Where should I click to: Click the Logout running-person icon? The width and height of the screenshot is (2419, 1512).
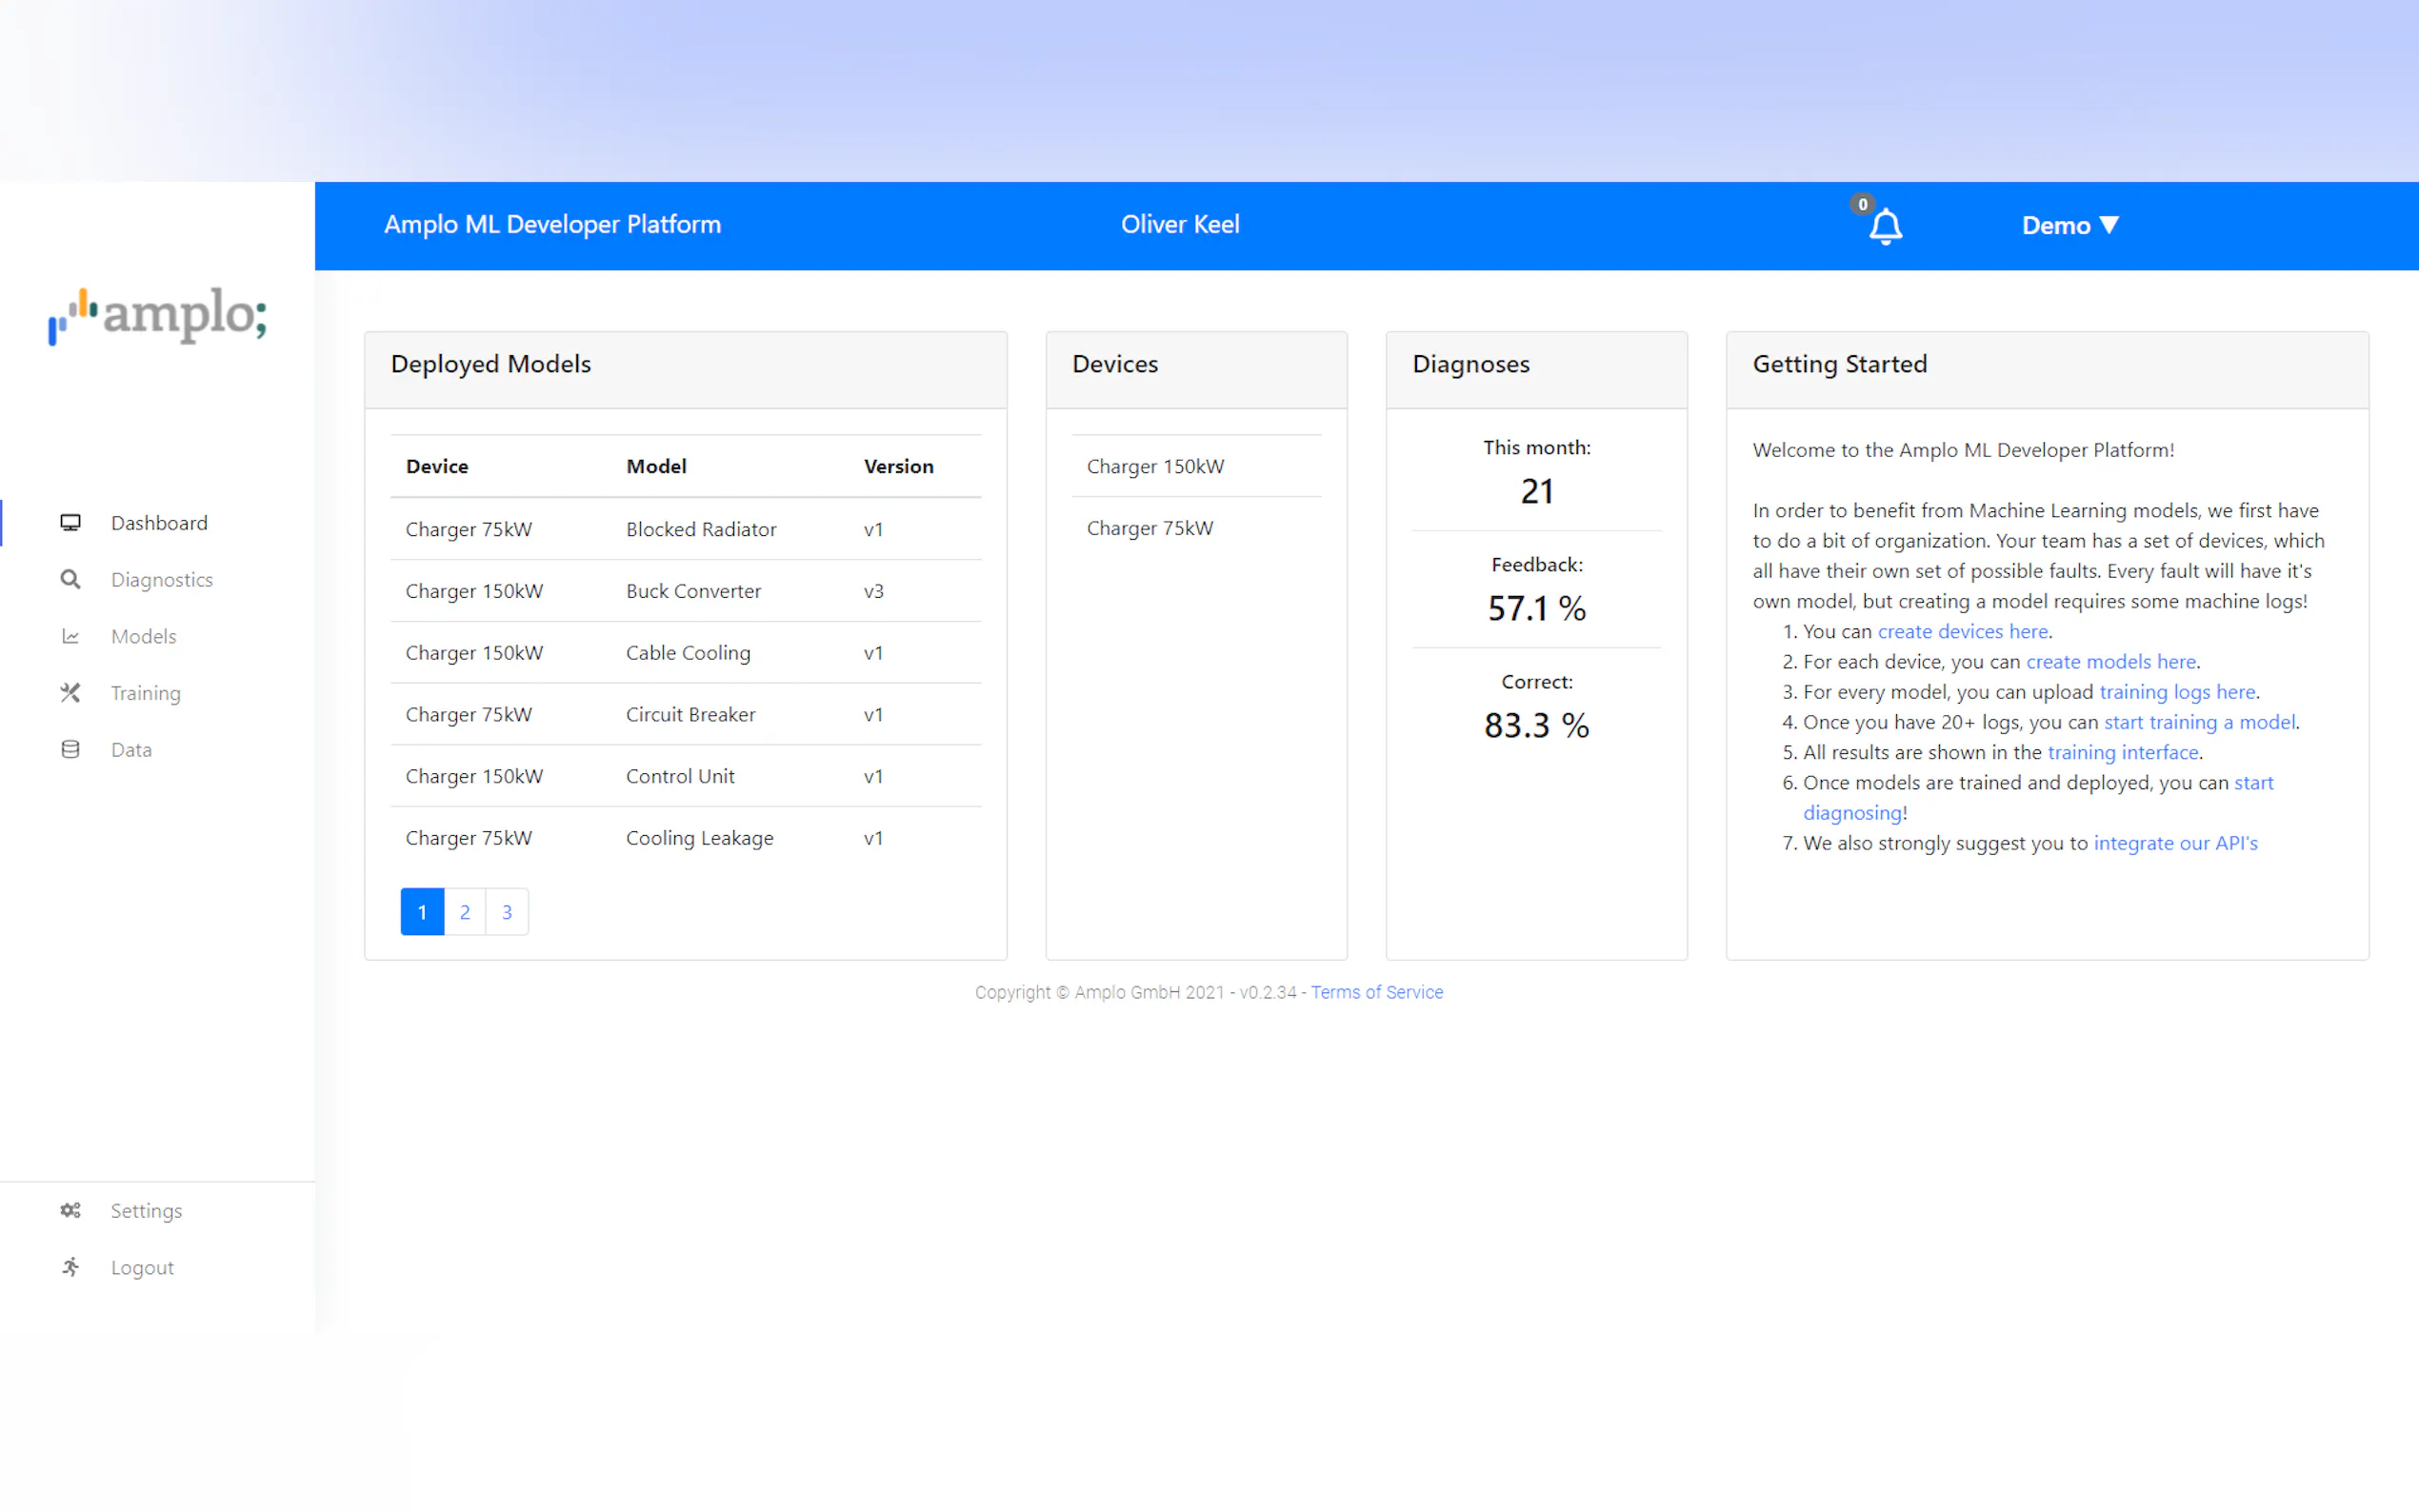click(x=70, y=1268)
